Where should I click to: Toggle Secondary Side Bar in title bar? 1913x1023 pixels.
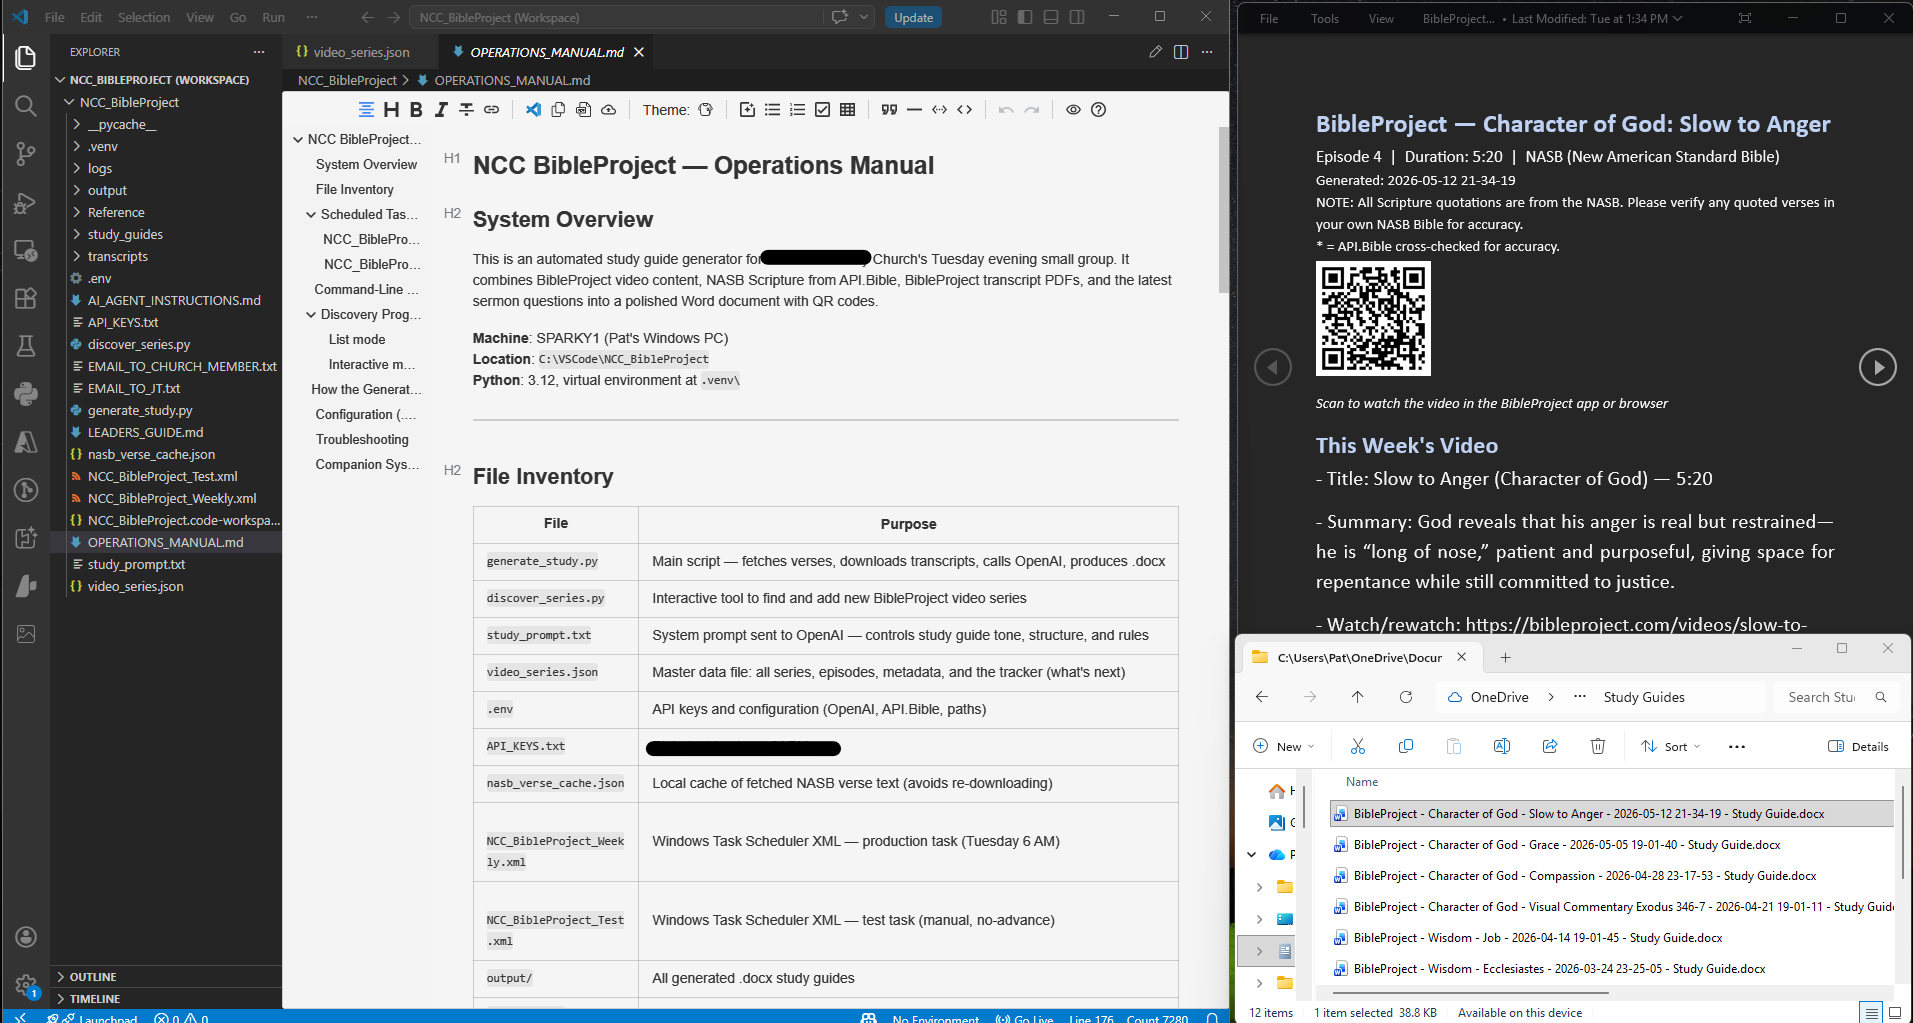coord(1077,17)
